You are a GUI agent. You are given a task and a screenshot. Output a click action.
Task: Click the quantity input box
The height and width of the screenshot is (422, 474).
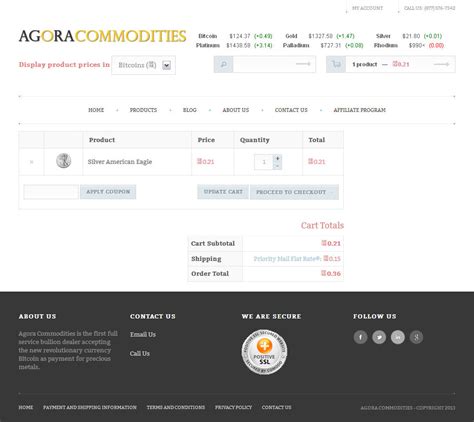click(x=264, y=162)
